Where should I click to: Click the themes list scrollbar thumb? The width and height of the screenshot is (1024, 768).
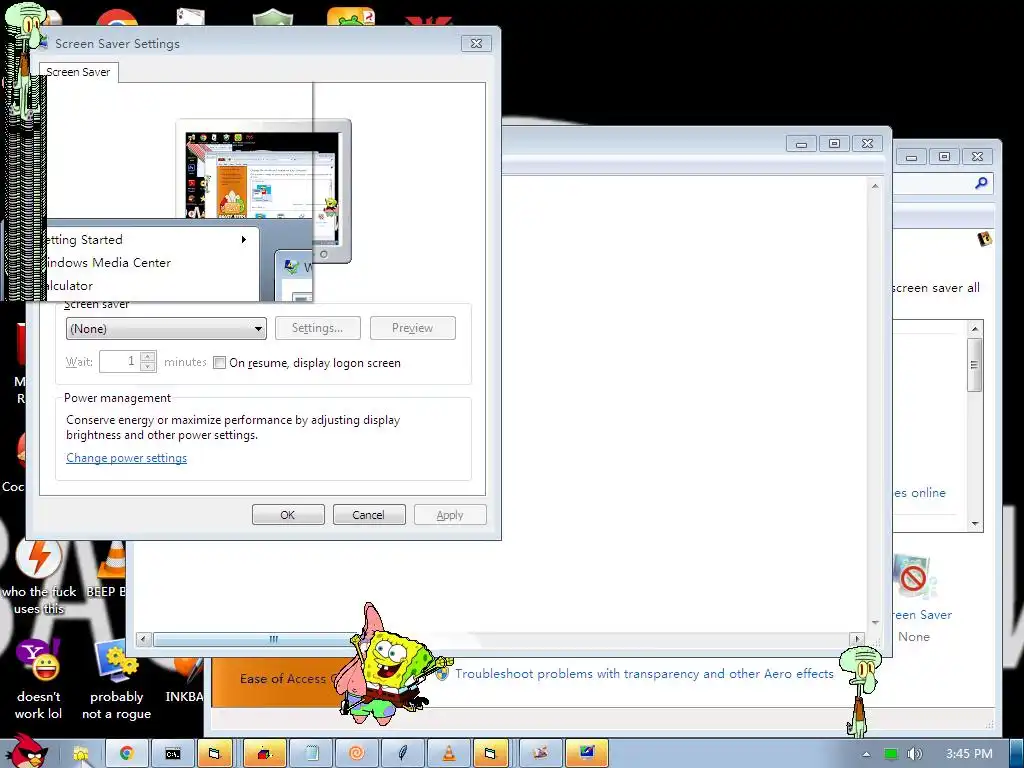pos(974,364)
